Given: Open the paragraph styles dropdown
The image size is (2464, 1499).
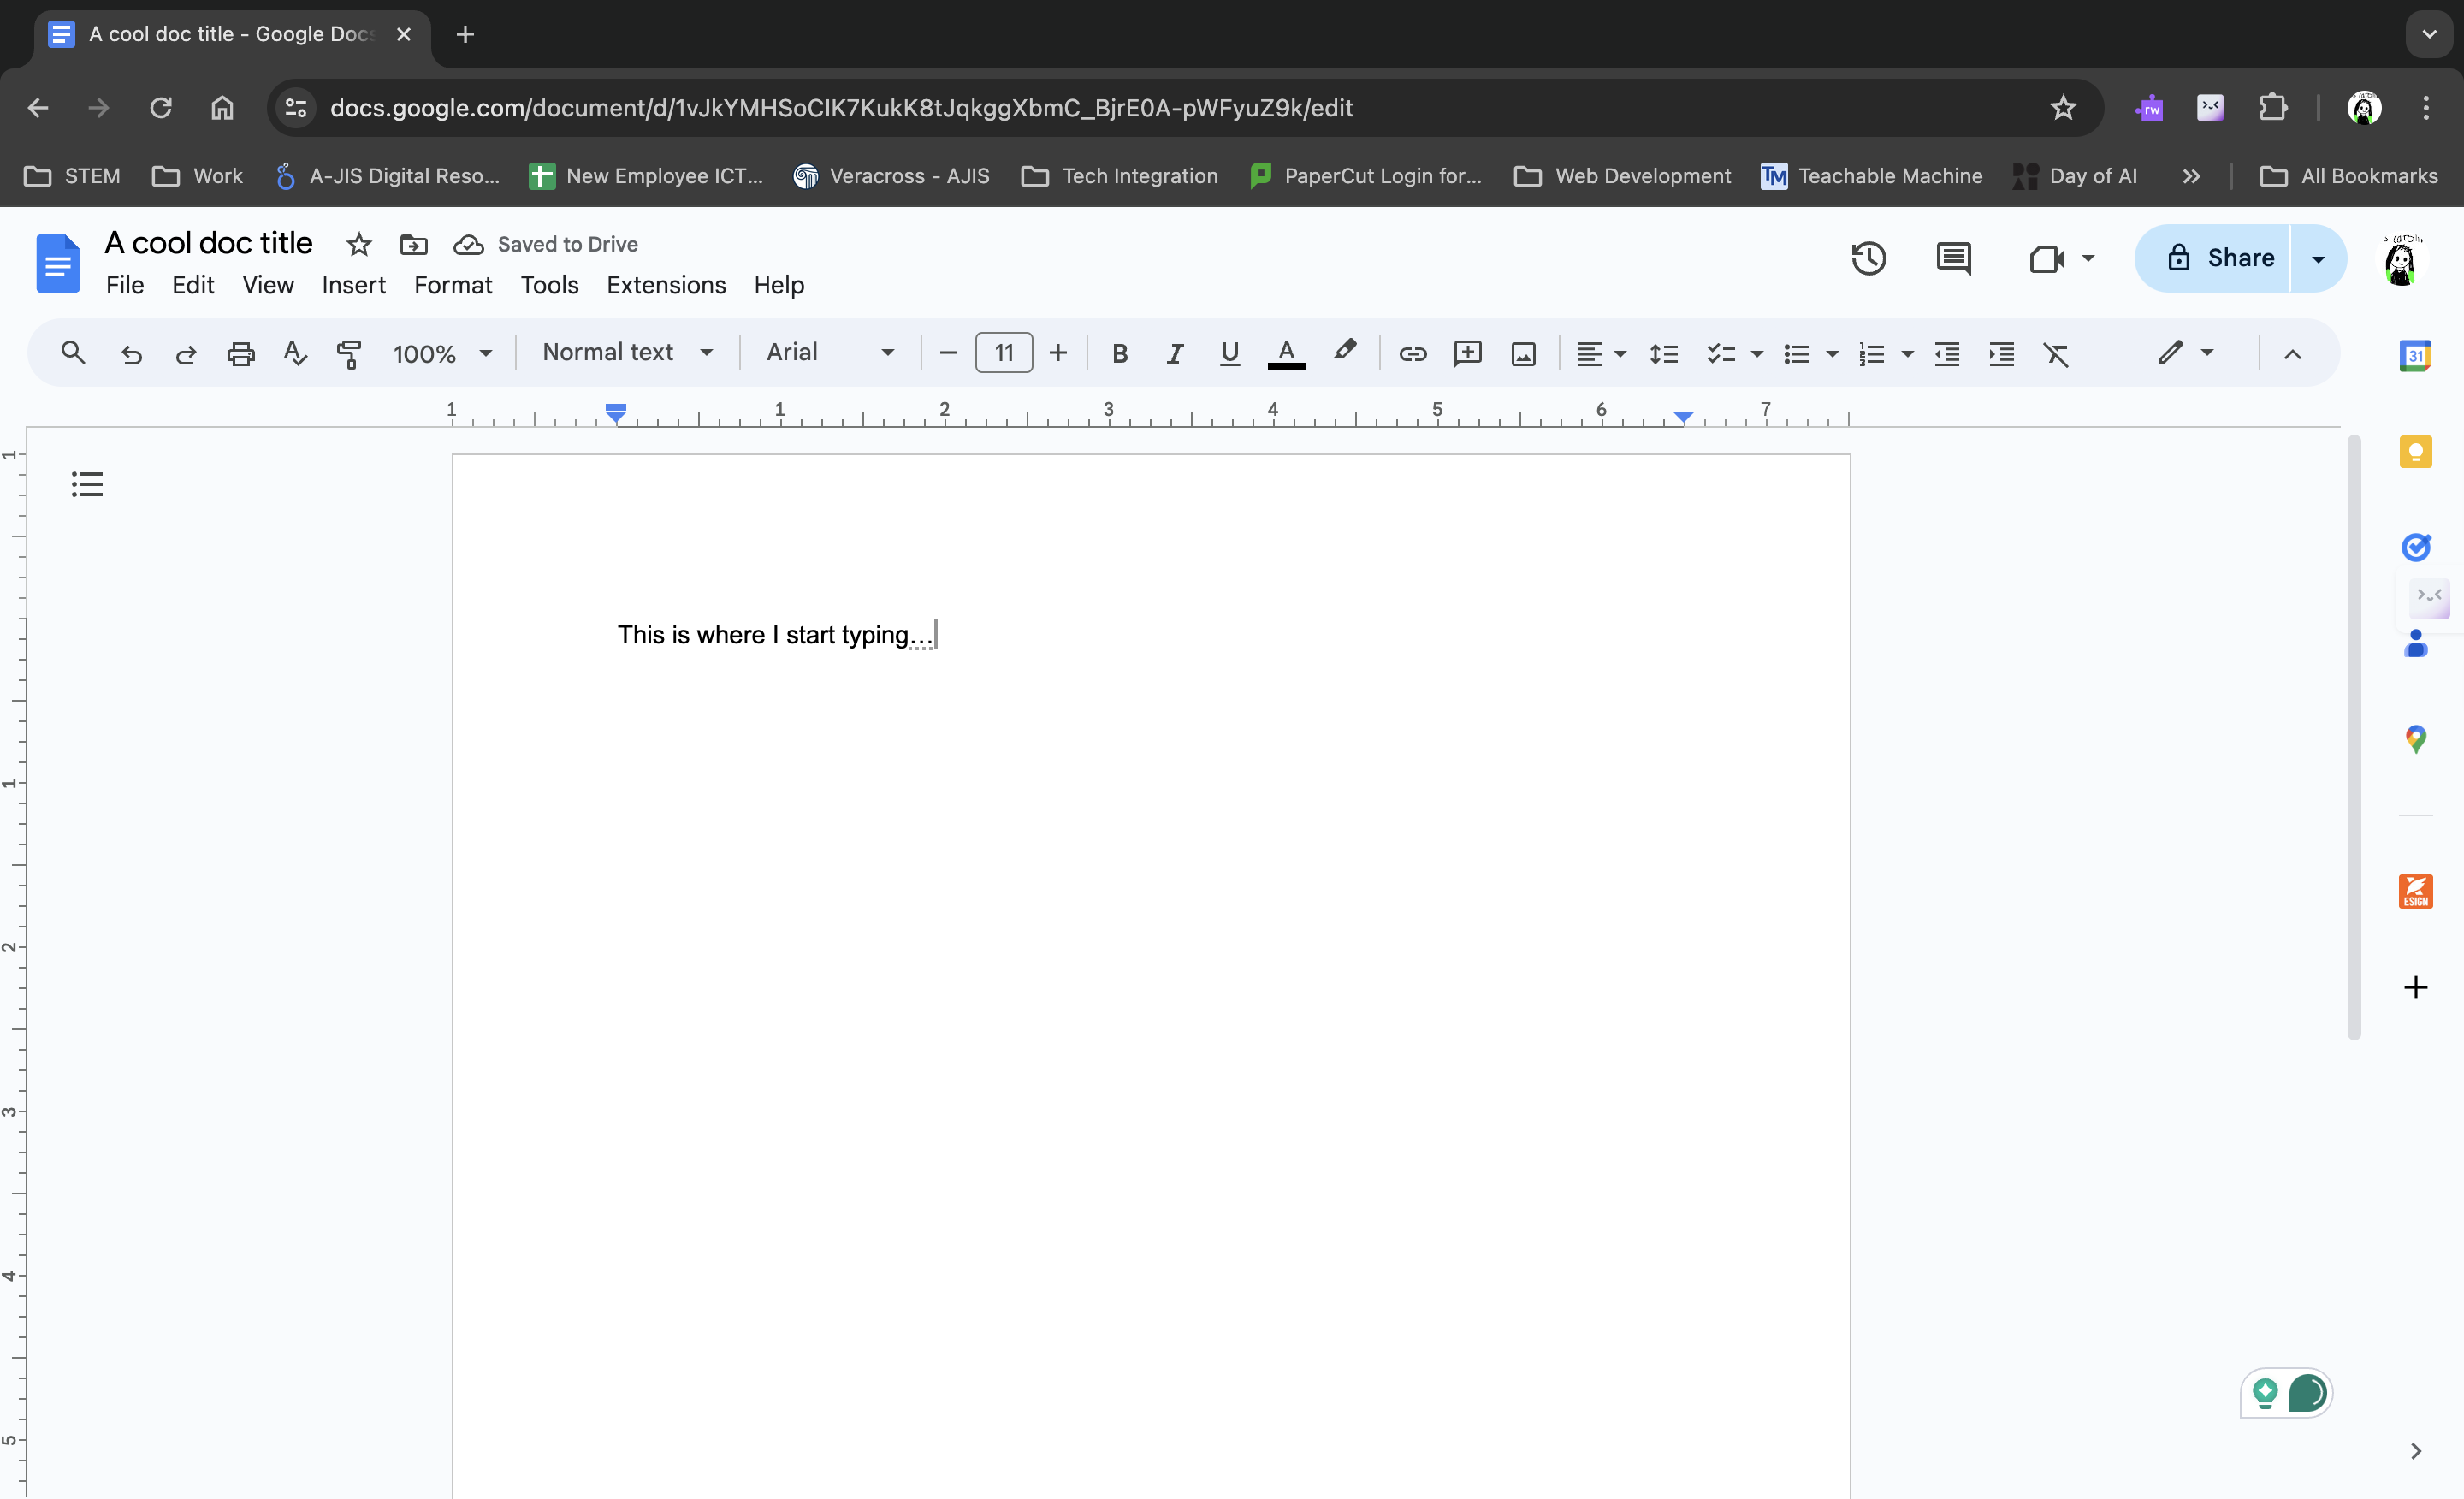Looking at the screenshot, I should pos(628,352).
